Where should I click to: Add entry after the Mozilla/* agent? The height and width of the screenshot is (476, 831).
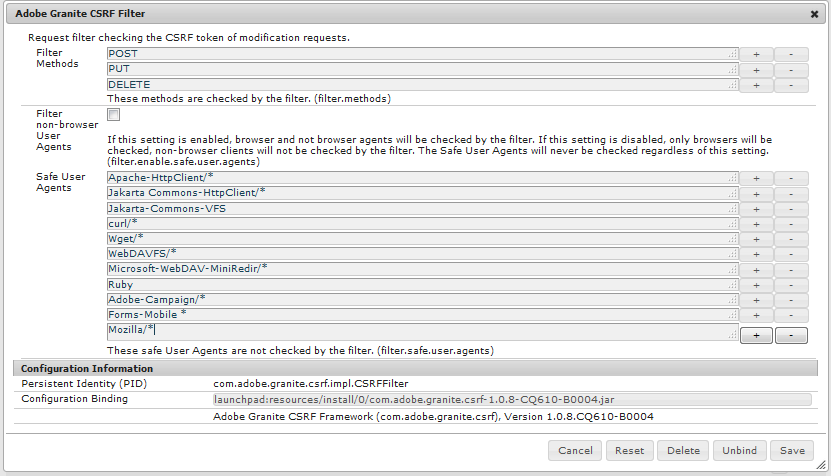(756, 336)
